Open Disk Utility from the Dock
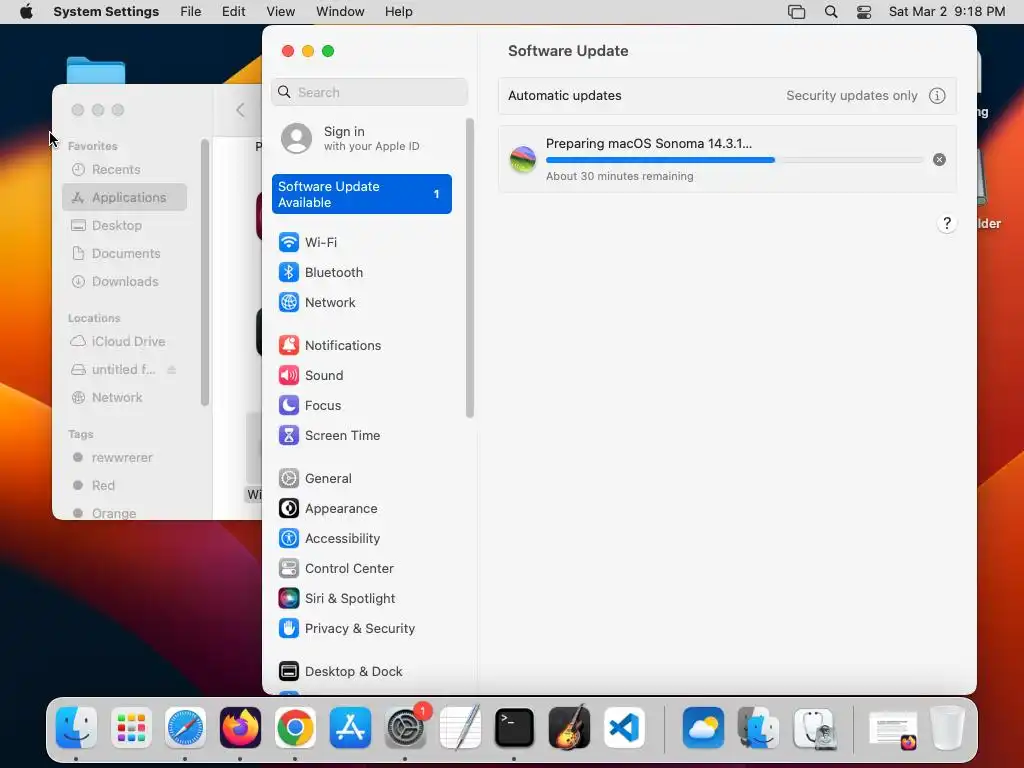This screenshot has width=1024, height=768. (x=816, y=728)
